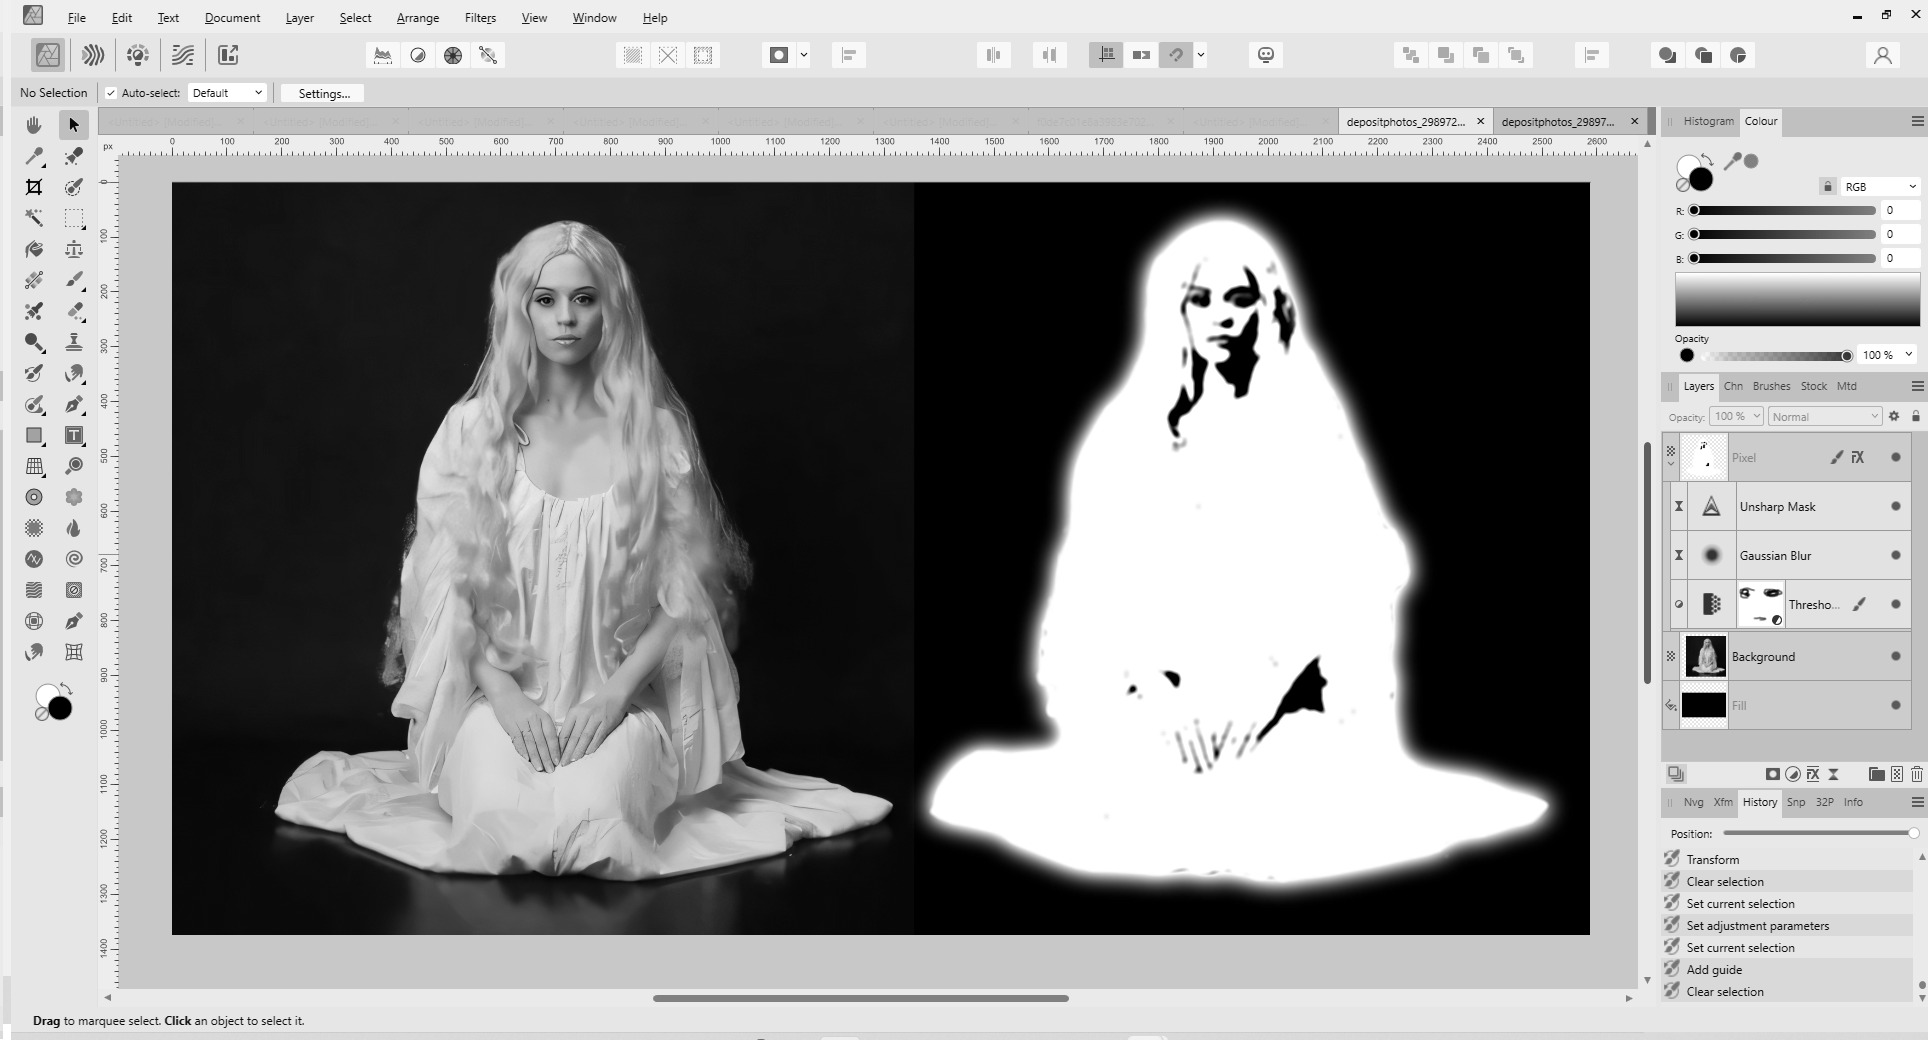
Task: Click the Settings... button
Action: coord(324,93)
